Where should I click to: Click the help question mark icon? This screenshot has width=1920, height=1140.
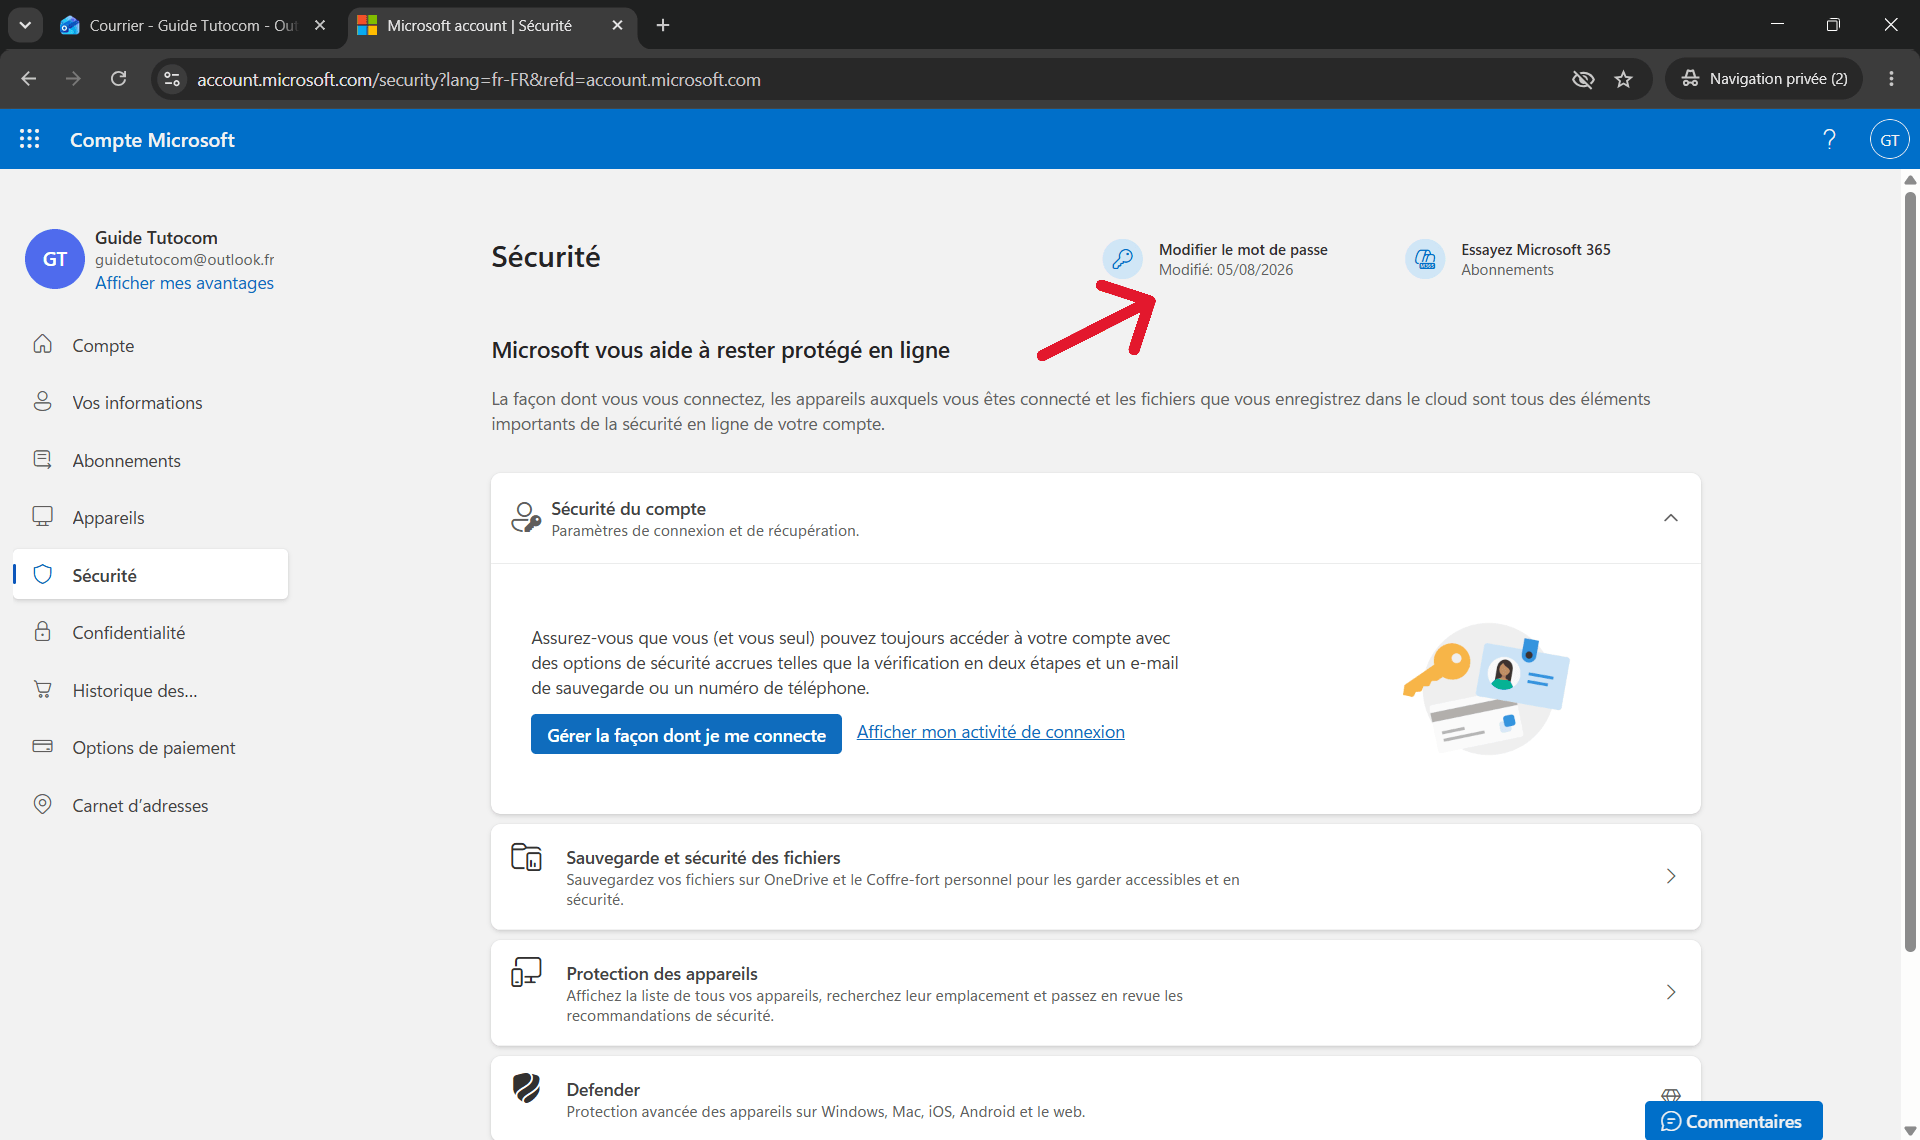point(1829,139)
